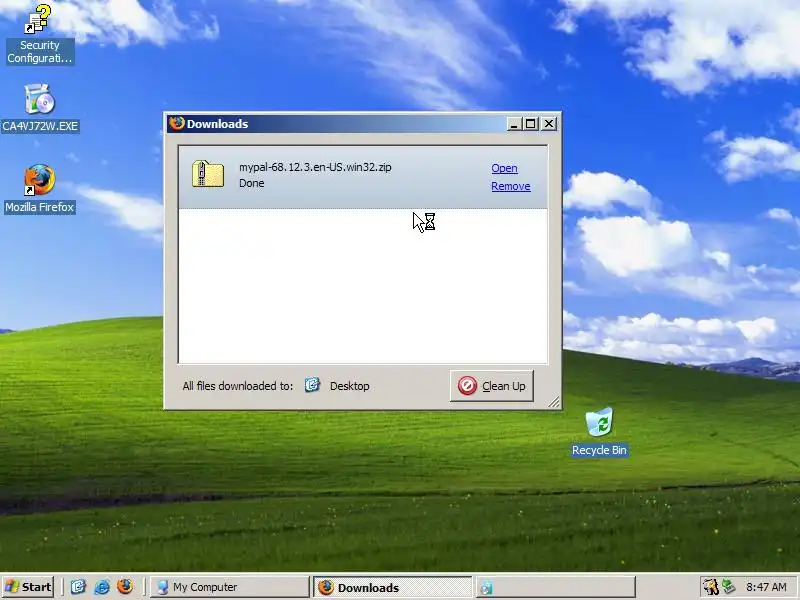This screenshot has width=800, height=600.
Task: Click the Firefox icon in Downloads title bar
Action: [177, 123]
